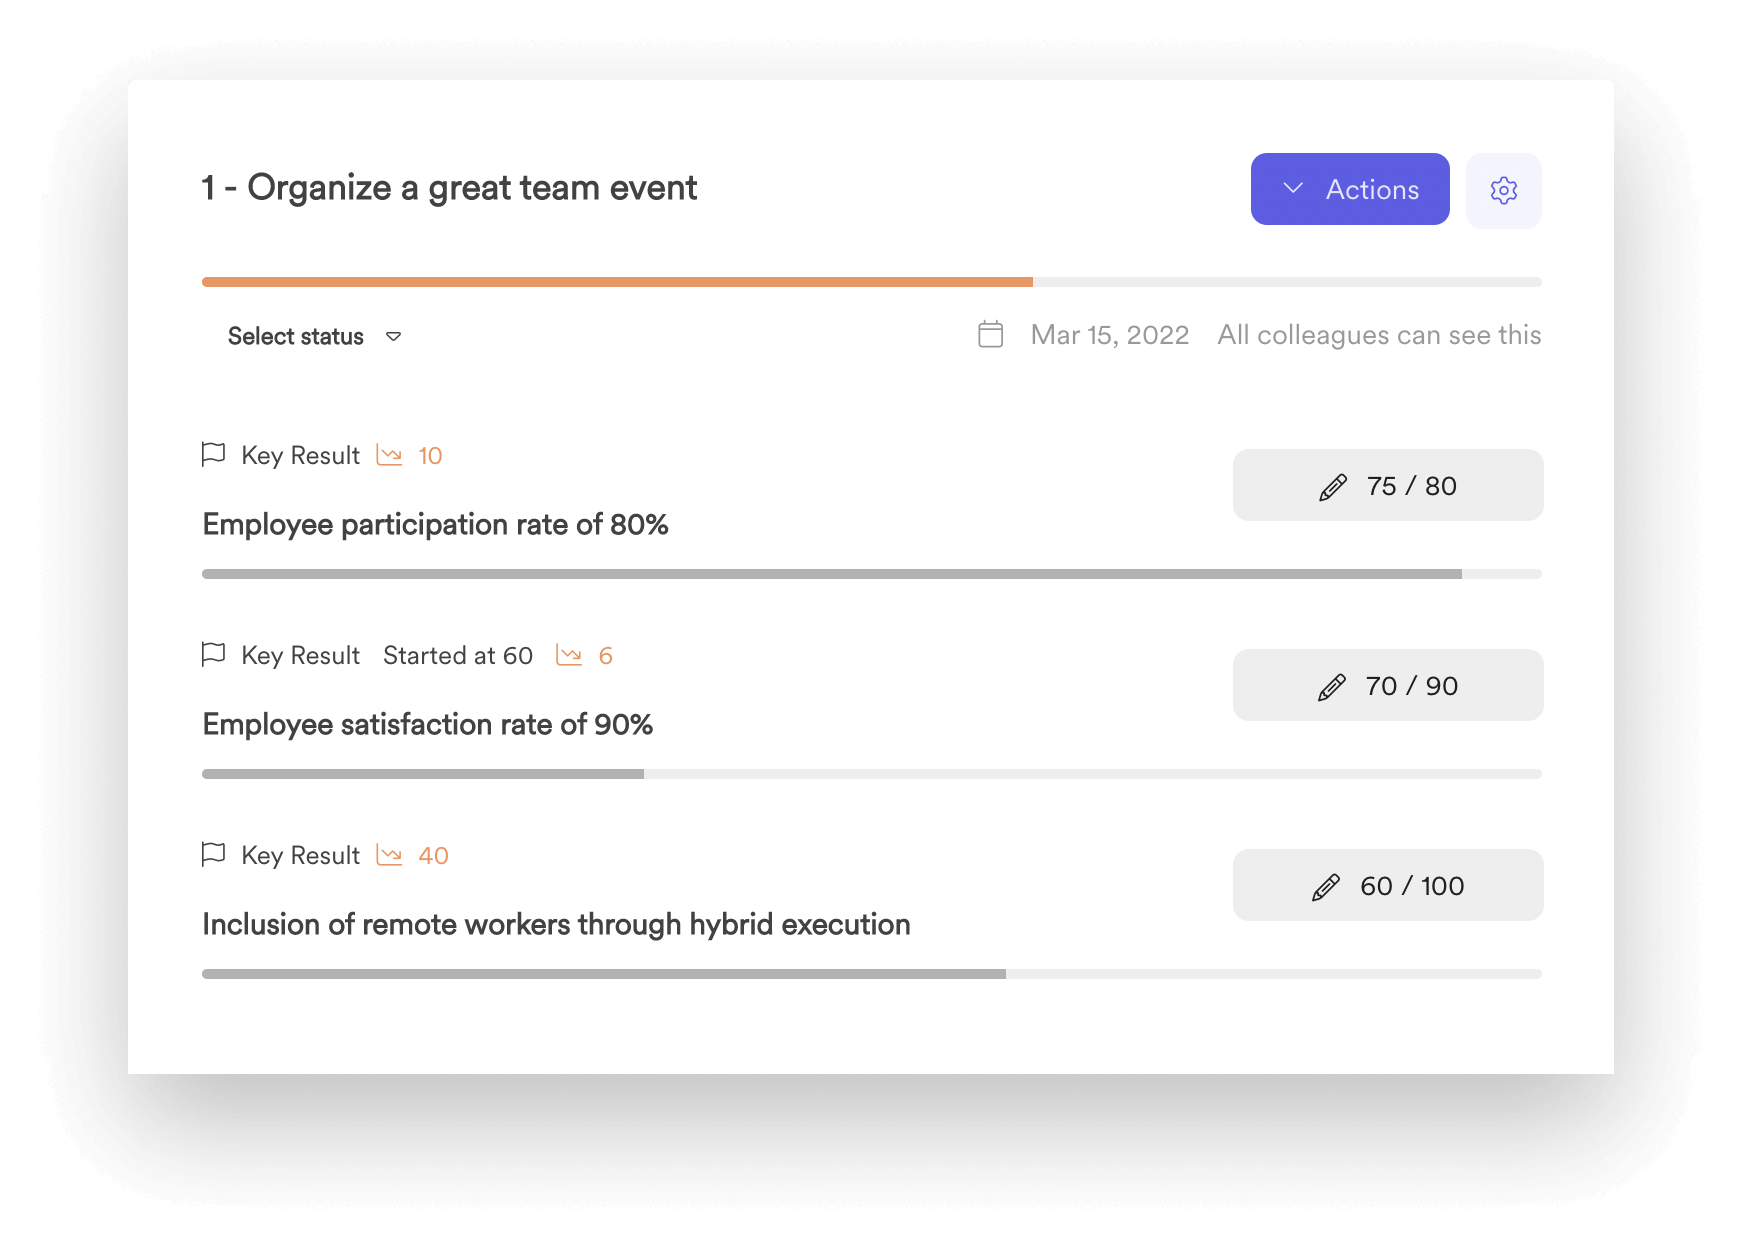Click 'All colleagues can see this' text

1379,335
